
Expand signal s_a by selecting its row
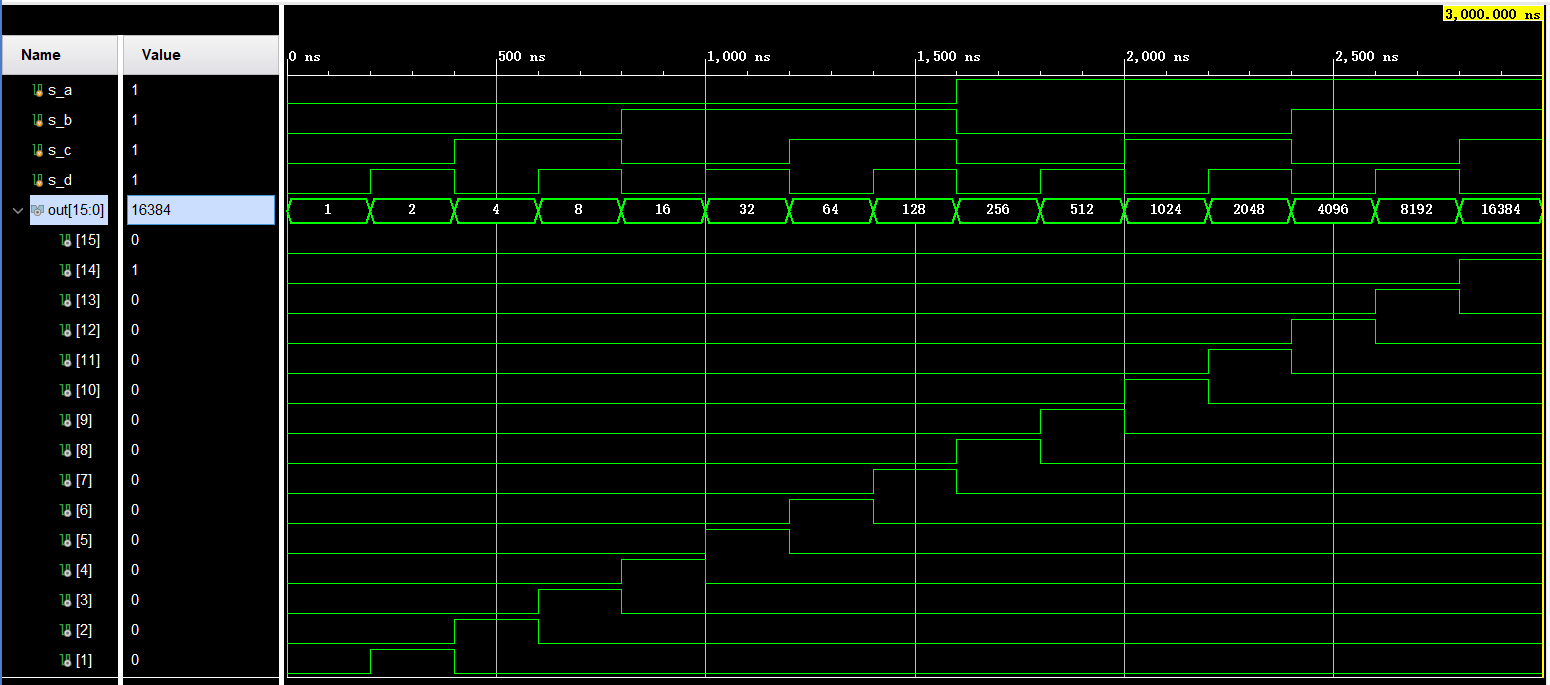coord(60,89)
